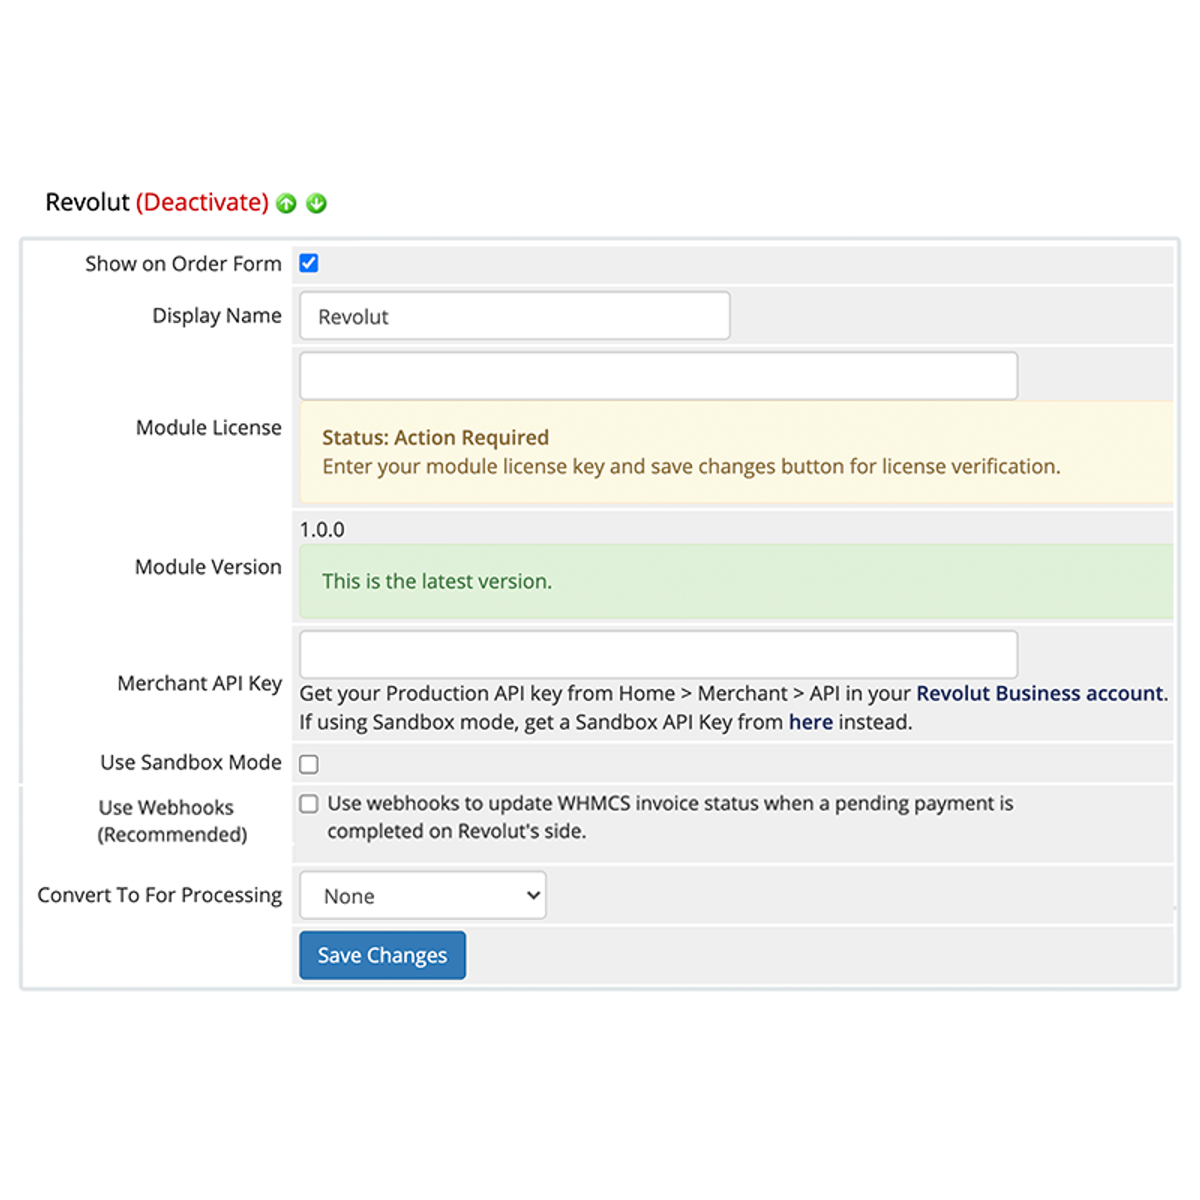Select the Merchant API Key input box

pyautogui.click(x=658, y=655)
